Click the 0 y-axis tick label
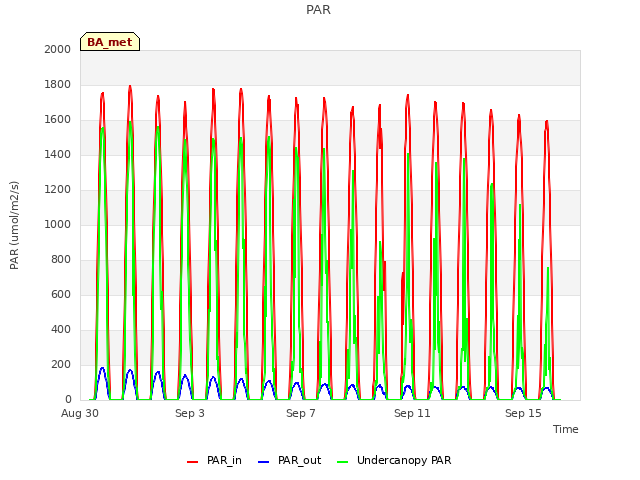 click(x=68, y=400)
